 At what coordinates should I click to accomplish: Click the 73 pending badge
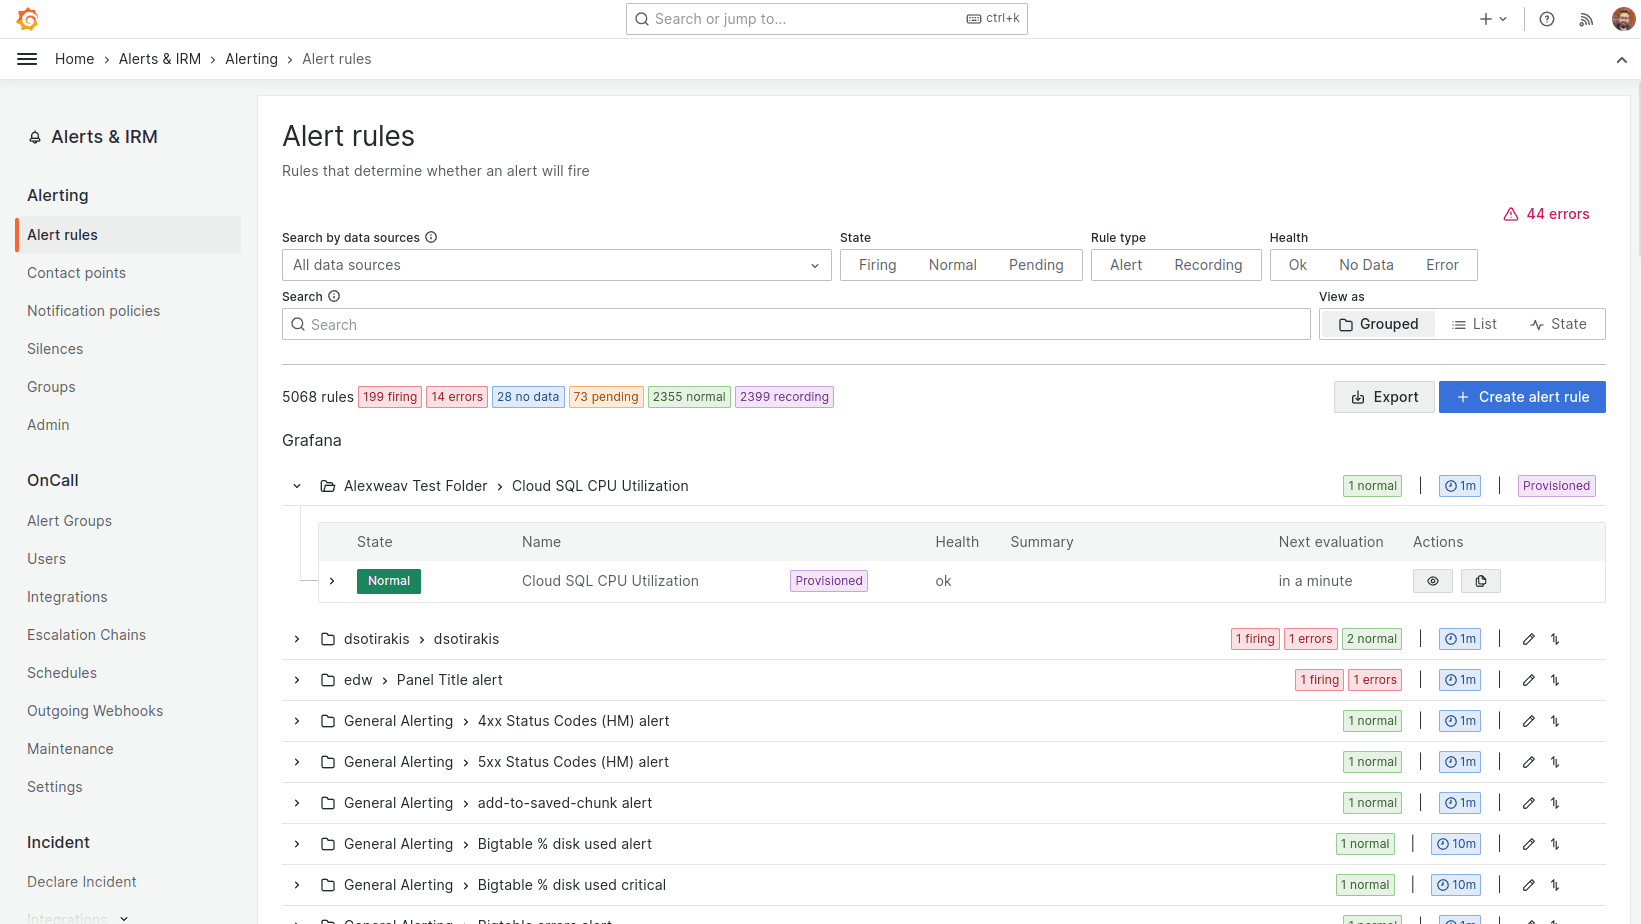tap(606, 397)
